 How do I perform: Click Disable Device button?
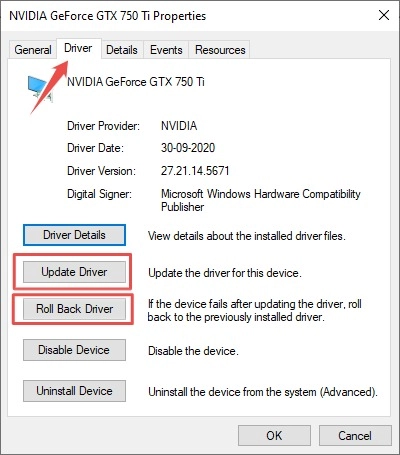(74, 350)
